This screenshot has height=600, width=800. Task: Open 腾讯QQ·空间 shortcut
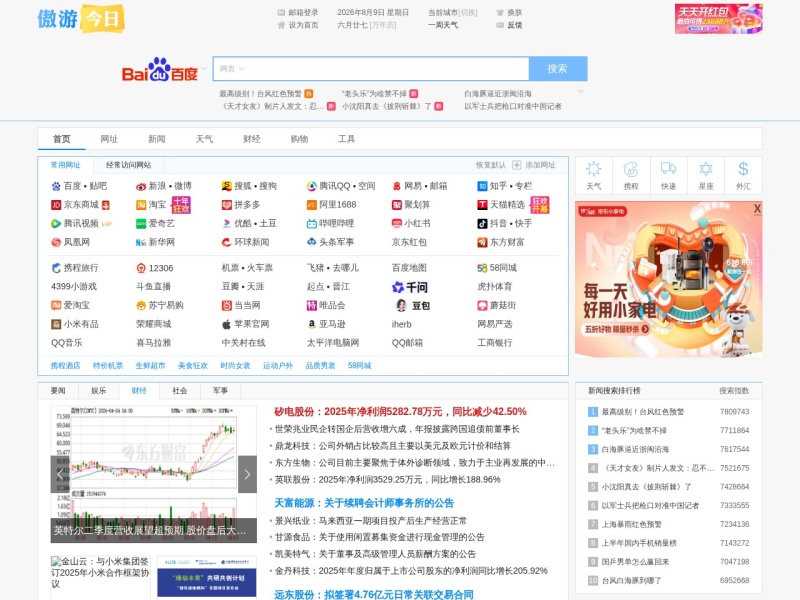click(341, 186)
